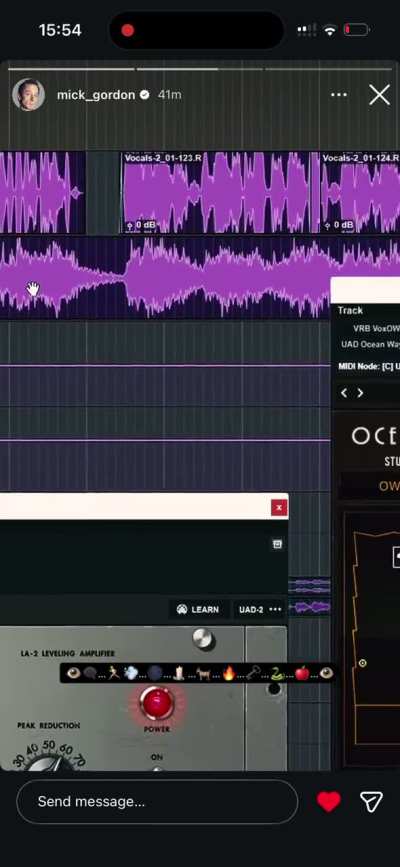400x867 pixels.
Task: Click the 0 dB gain on clip Vocals-2_01-124.R
Action: tap(339, 225)
